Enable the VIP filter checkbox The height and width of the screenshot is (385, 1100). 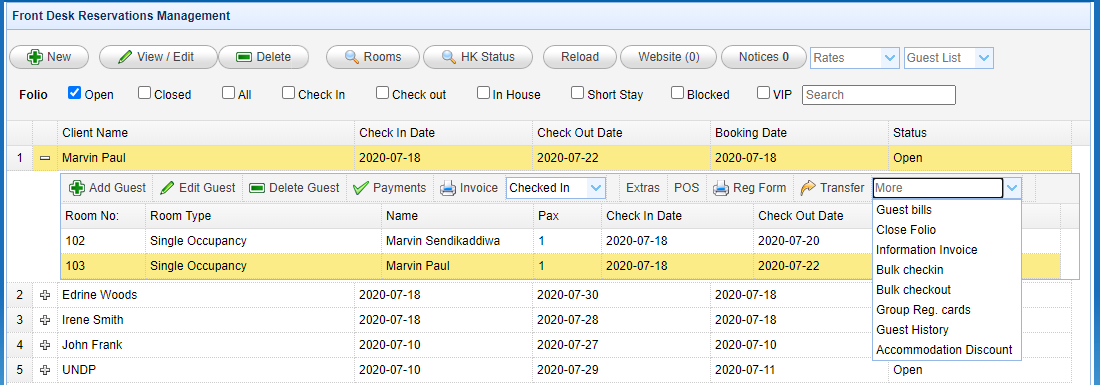(763, 93)
